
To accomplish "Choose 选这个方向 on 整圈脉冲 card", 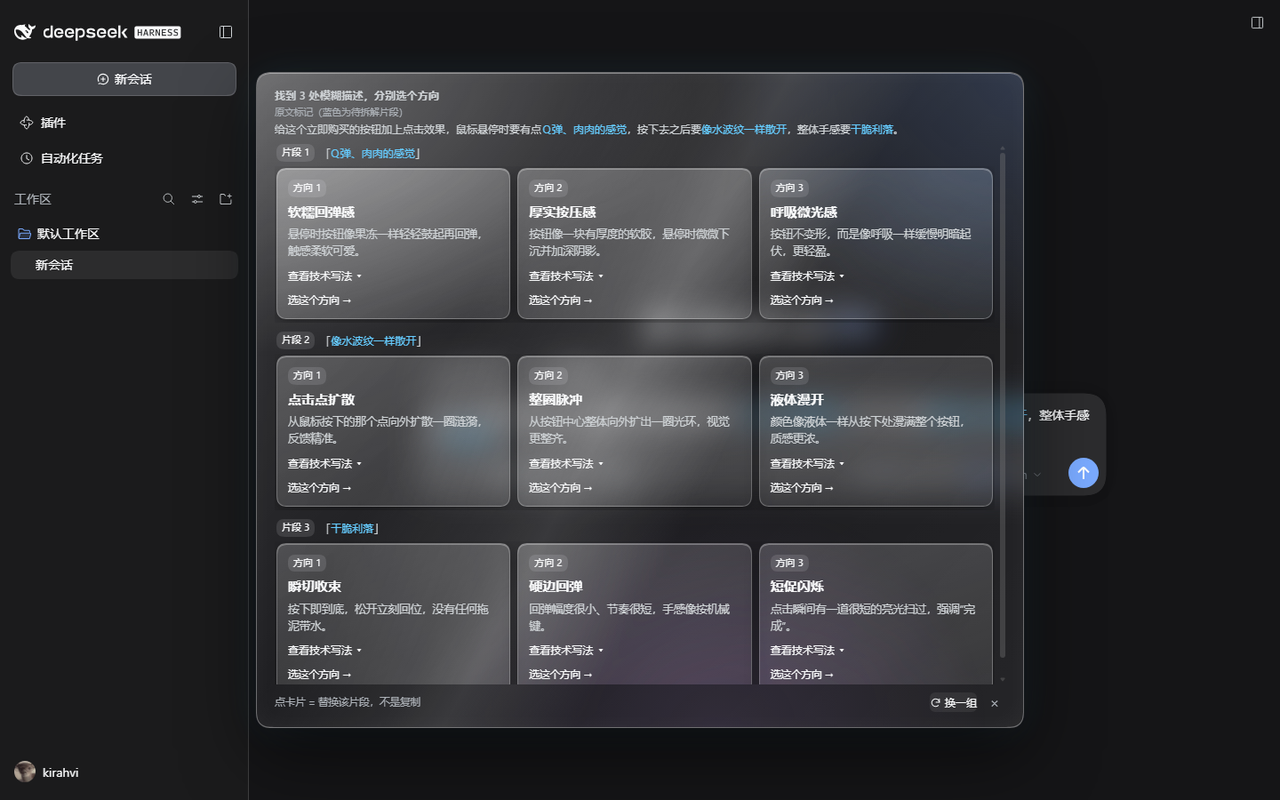I will click(x=561, y=488).
